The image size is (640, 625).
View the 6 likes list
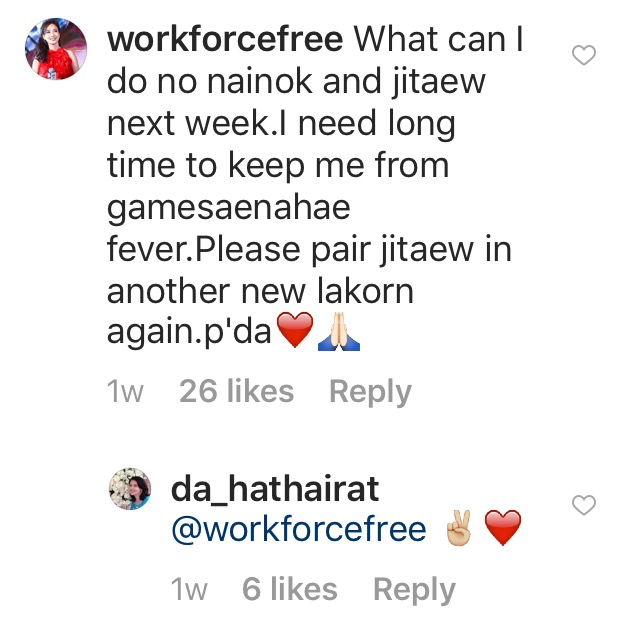pyautogui.click(x=290, y=589)
